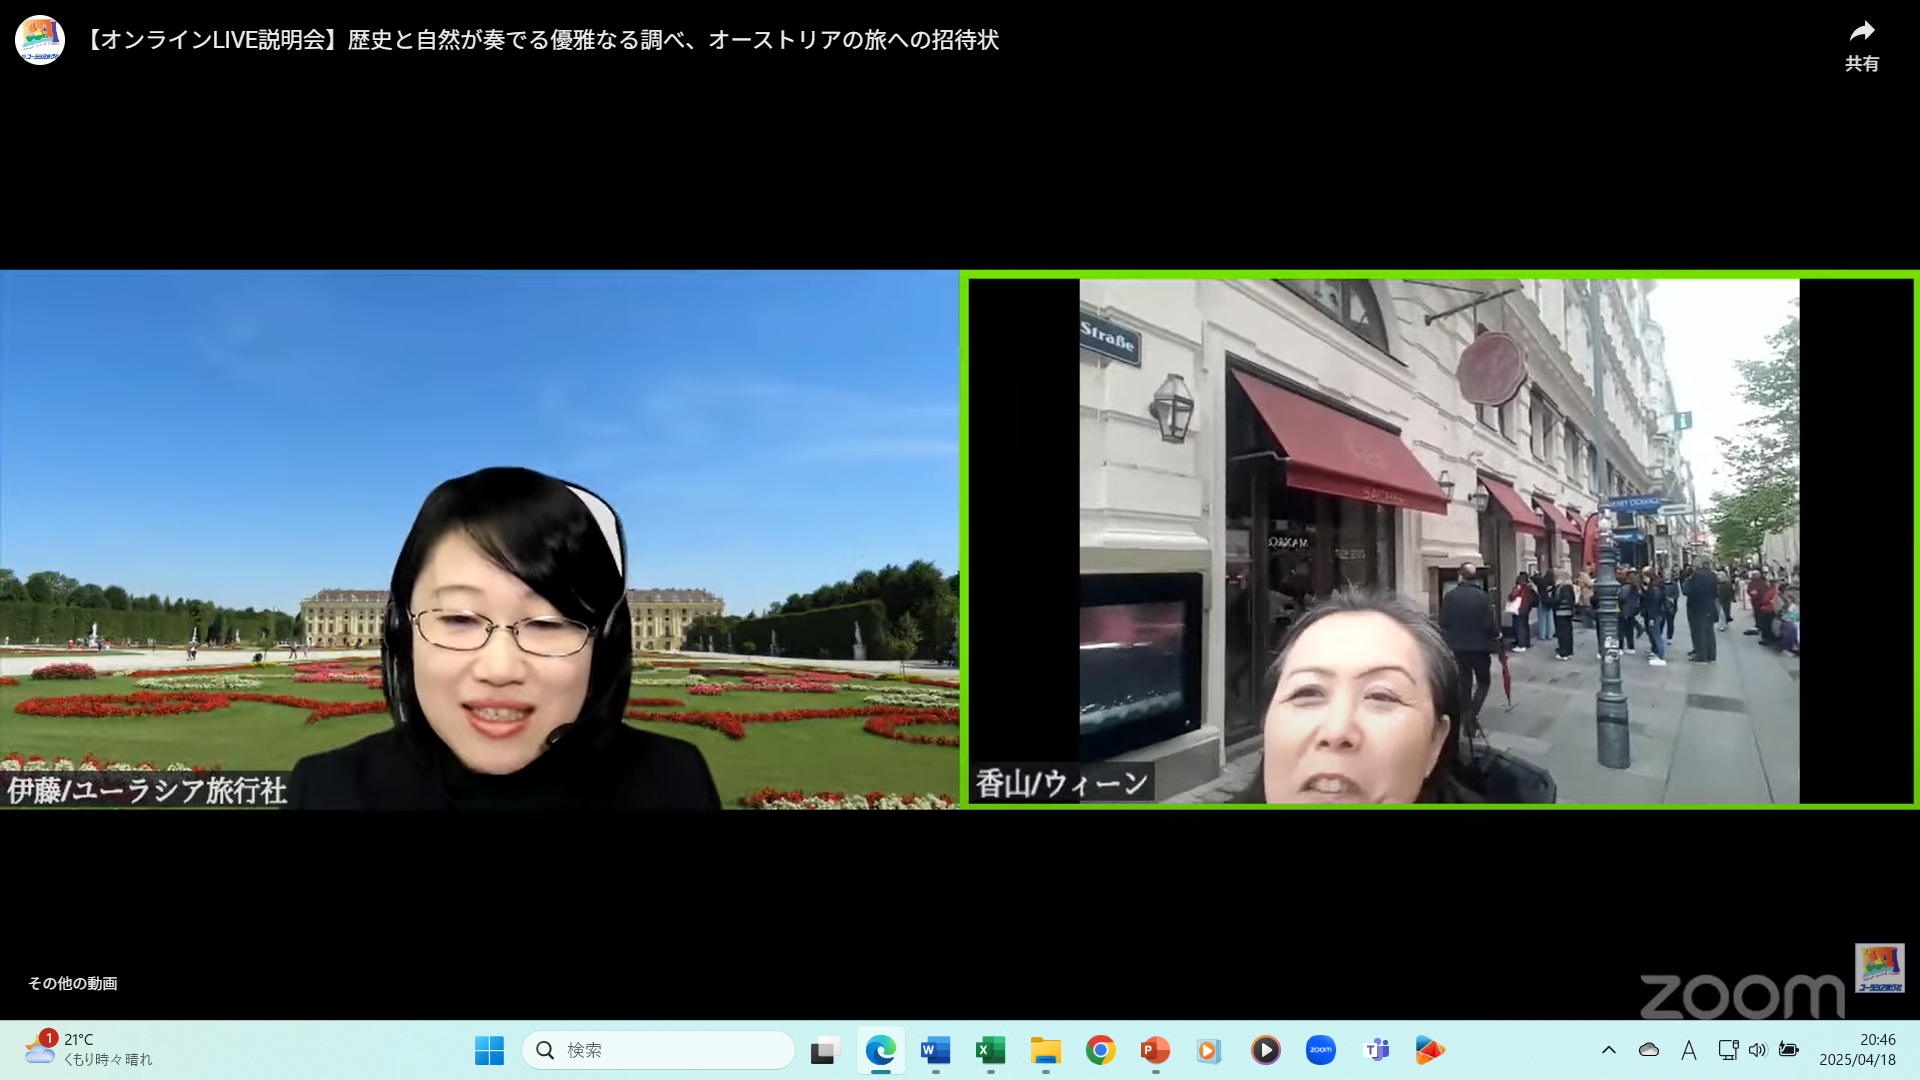This screenshot has width=1920, height=1080.
Task: Click the Eurasia channel logo watermark
Action: [1879, 968]
